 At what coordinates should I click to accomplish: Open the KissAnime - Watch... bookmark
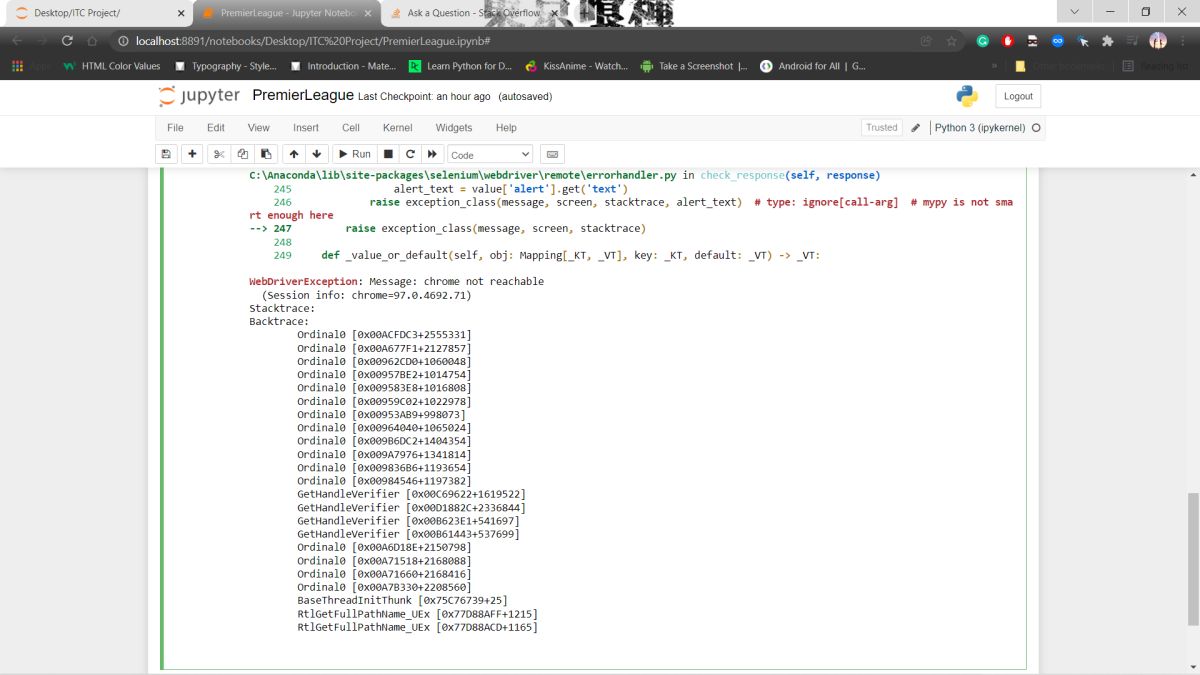point(576,66)
